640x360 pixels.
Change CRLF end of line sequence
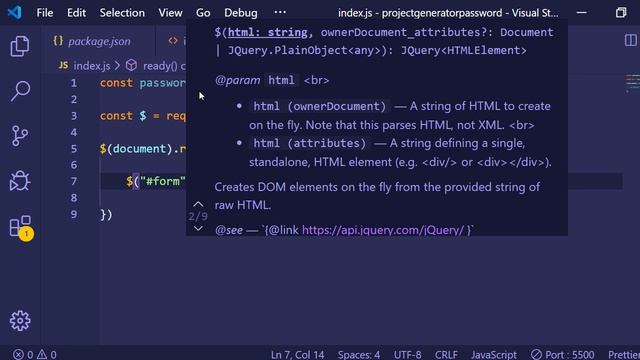click(x=446, y=354)
